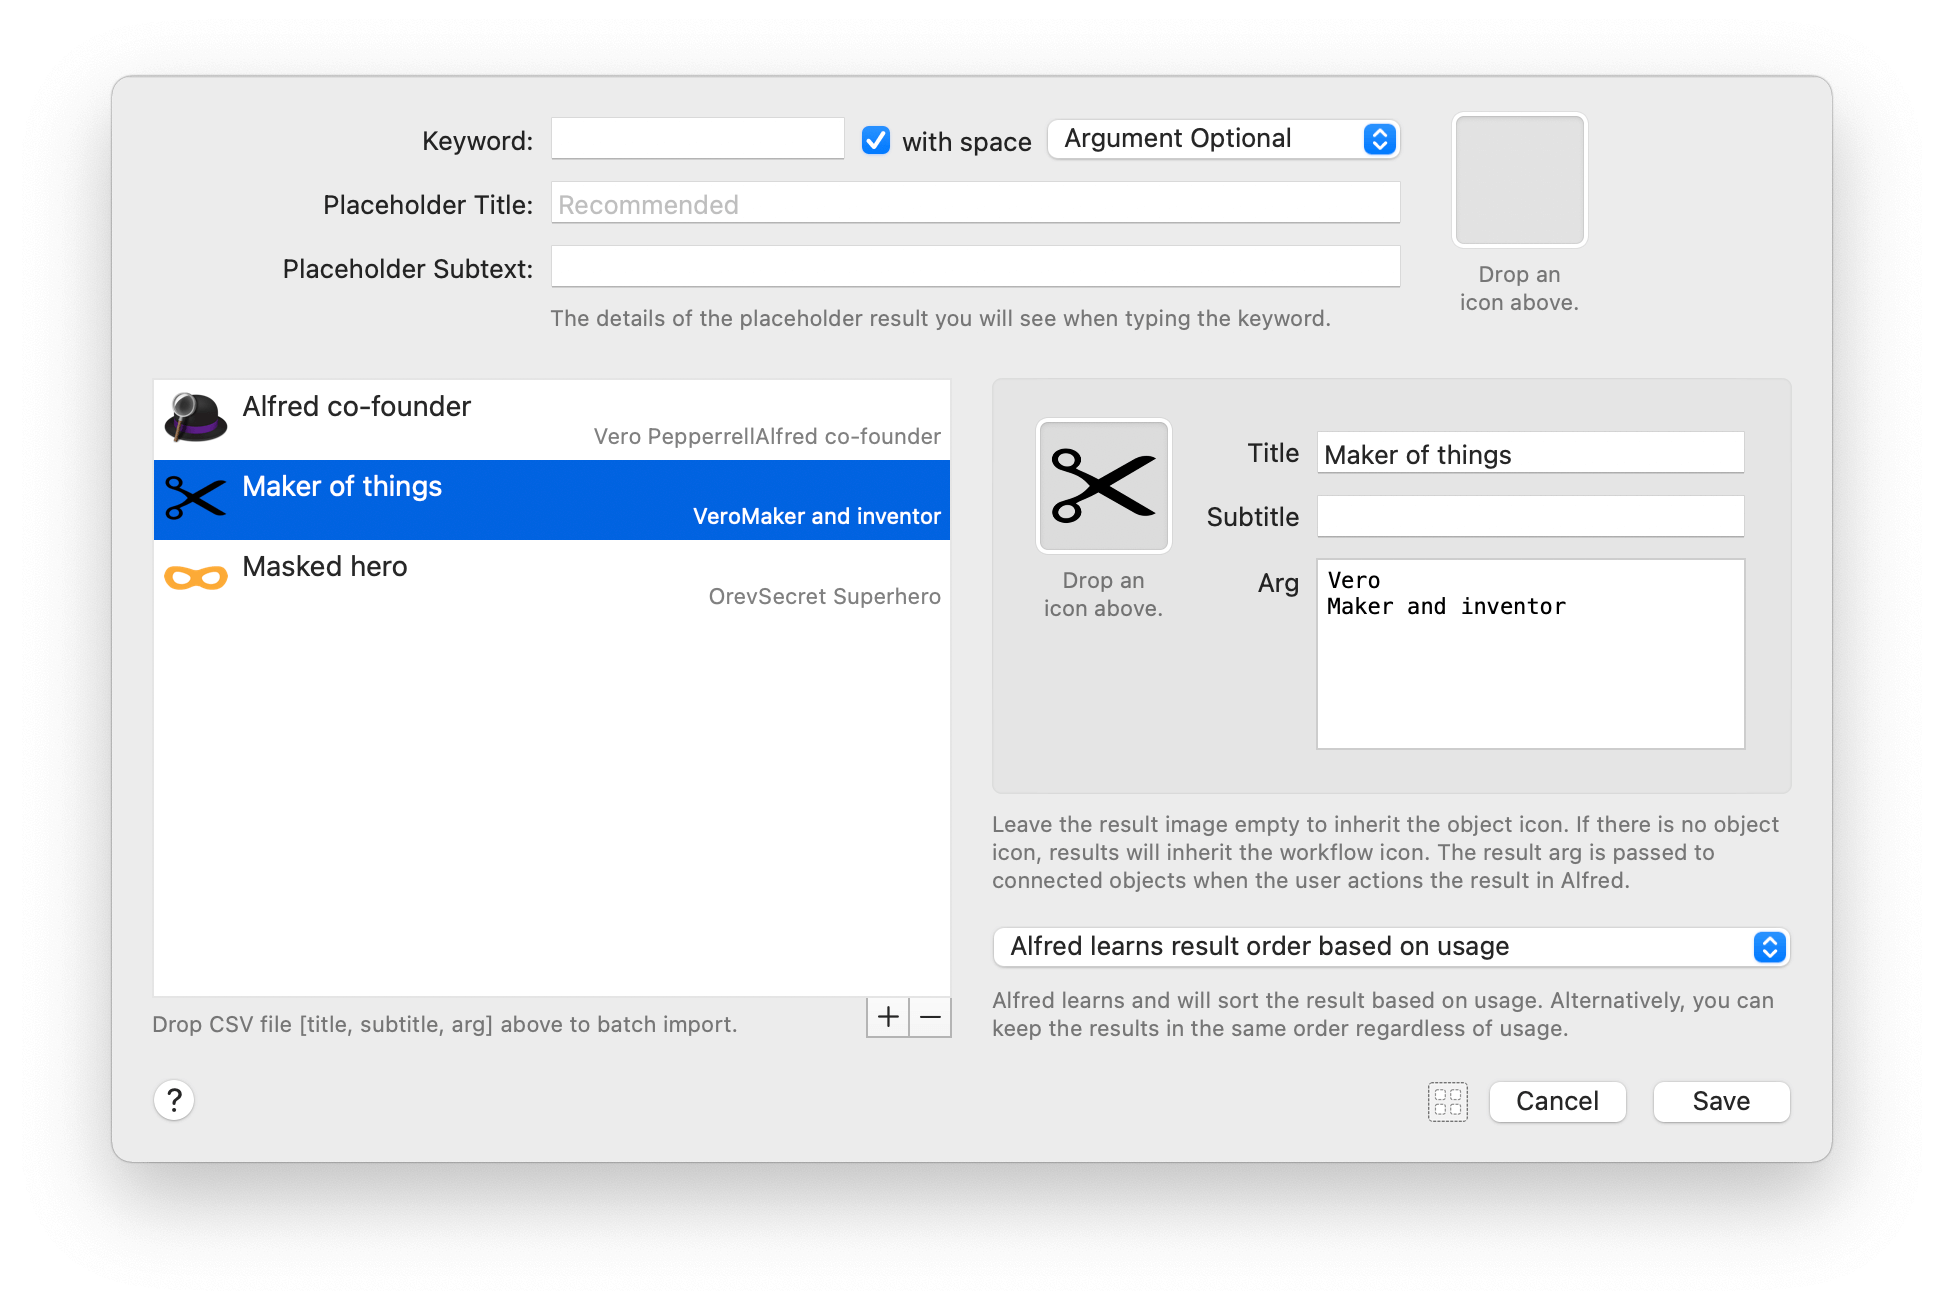The width and height of the screenshot is (1944, 1310).
Task: Open the 'Alfred learns result order' dropdown
Action: (1390, 946)
